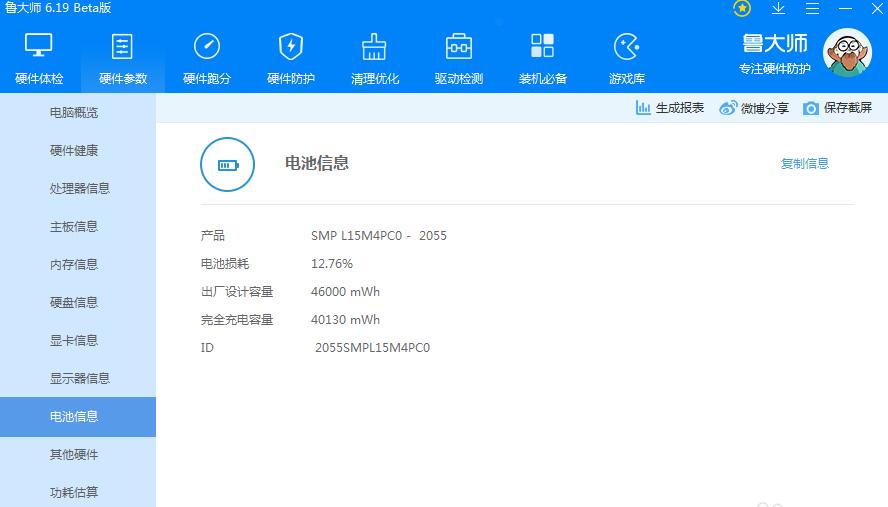
Task: Generate report with 生成报表
Action: tap(670, 108)
